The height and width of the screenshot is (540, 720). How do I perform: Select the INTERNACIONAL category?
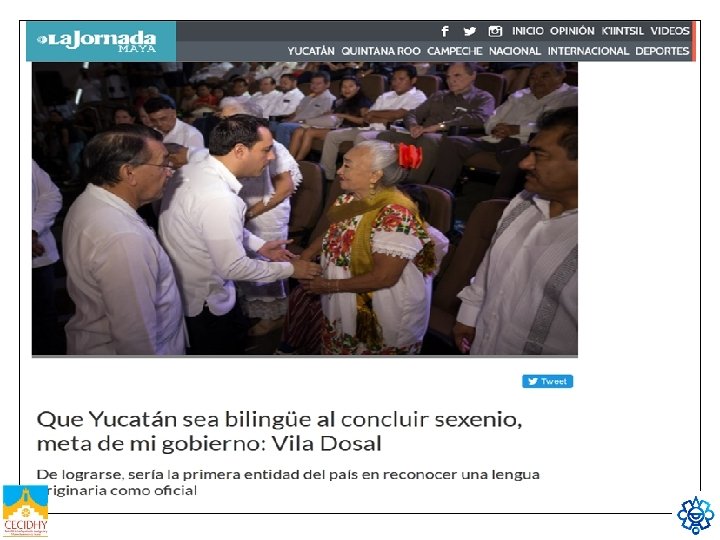588,51
